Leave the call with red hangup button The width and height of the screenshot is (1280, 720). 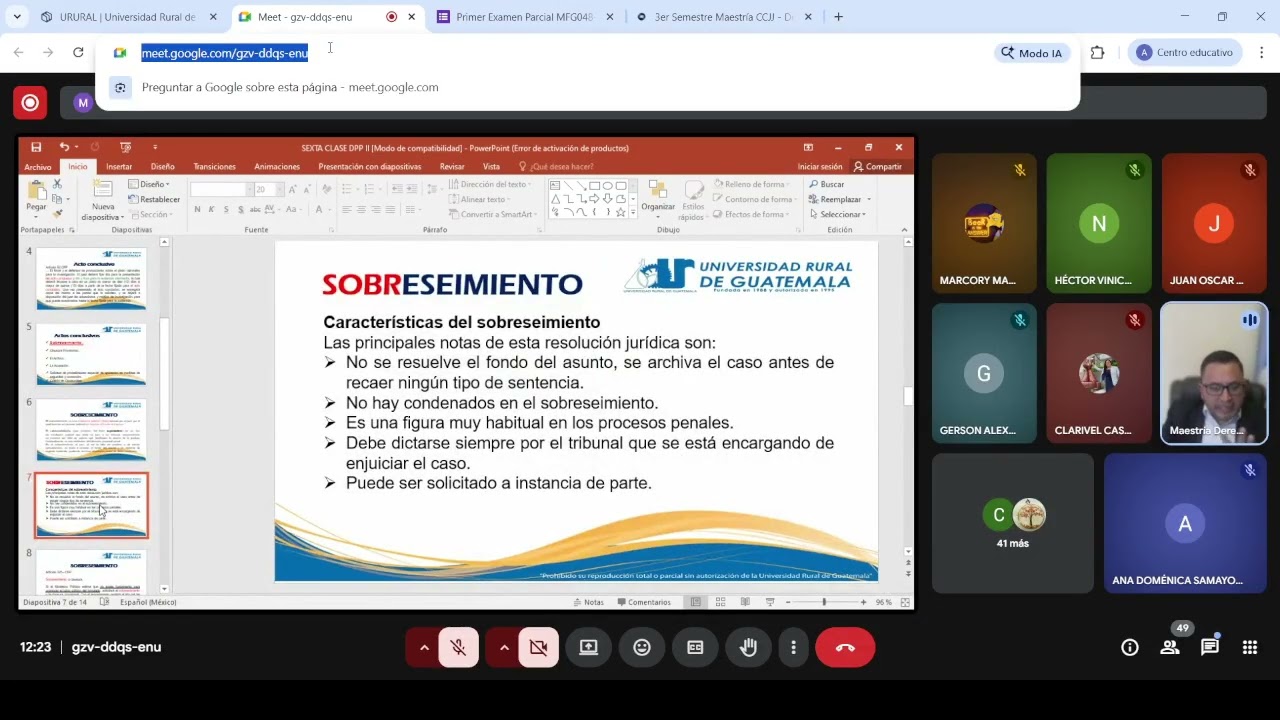point(845,647)
